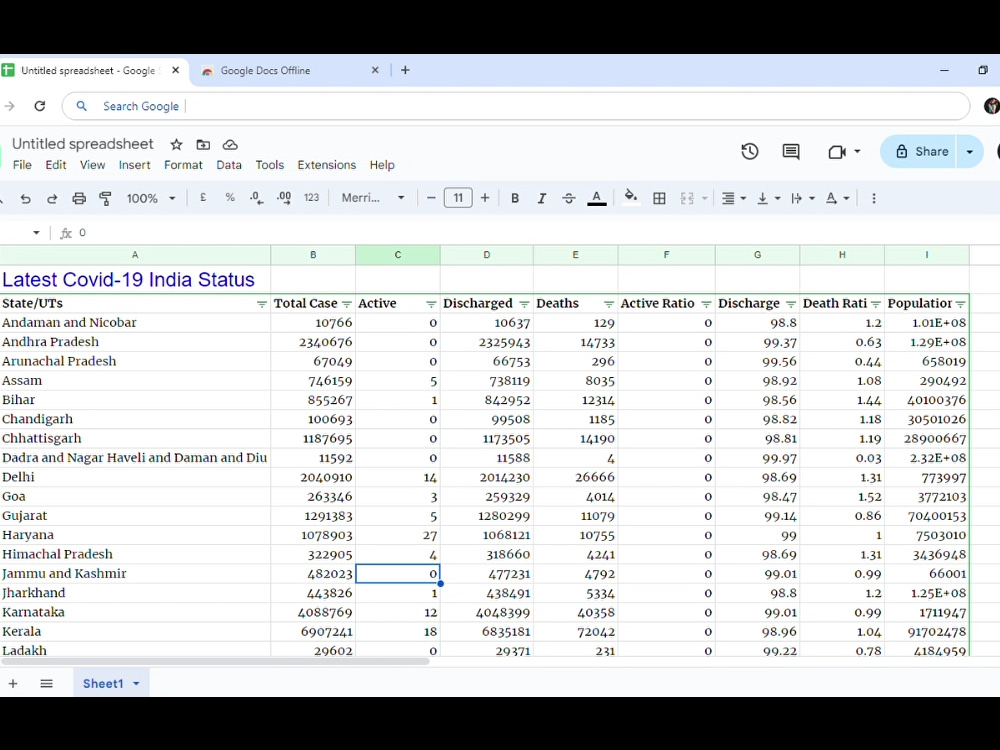Click the Undo icon in toolbar

pos(26,198)
